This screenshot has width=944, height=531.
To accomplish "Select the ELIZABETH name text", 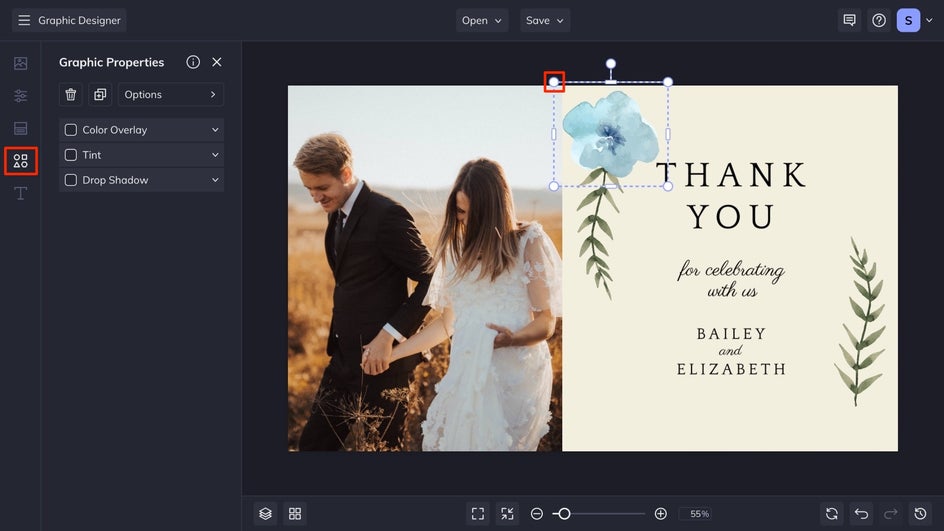I will (x=731, y=369).
